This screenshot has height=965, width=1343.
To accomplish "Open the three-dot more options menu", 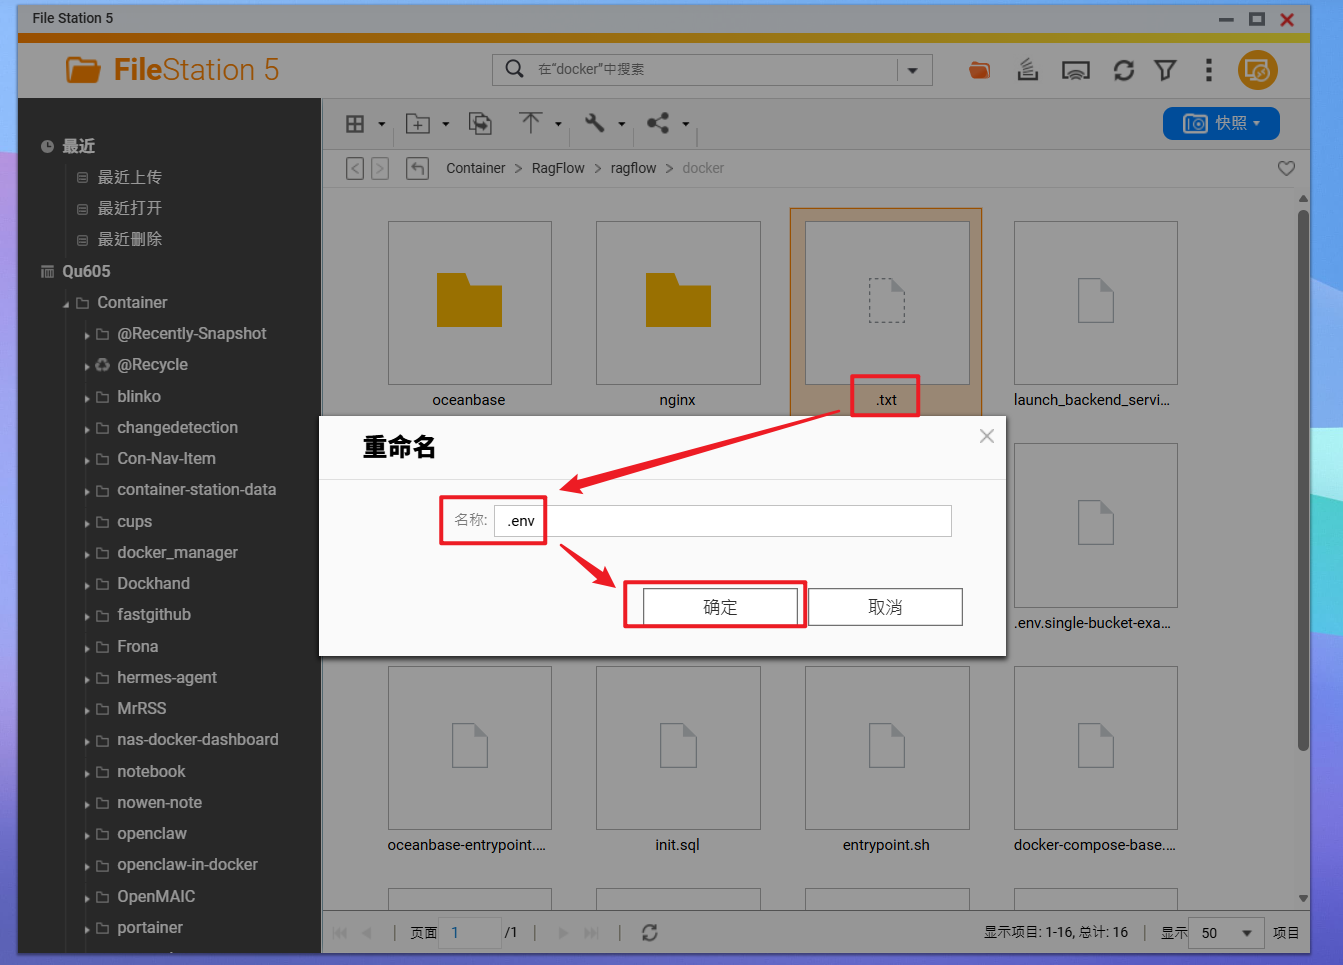I will [1209, 70].
